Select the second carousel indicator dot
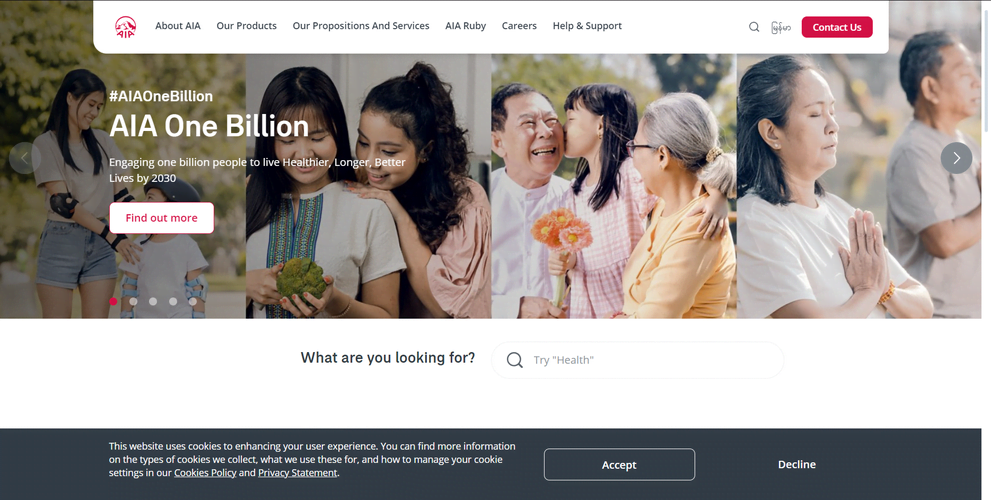991x500 pixels. pos(133,302)
